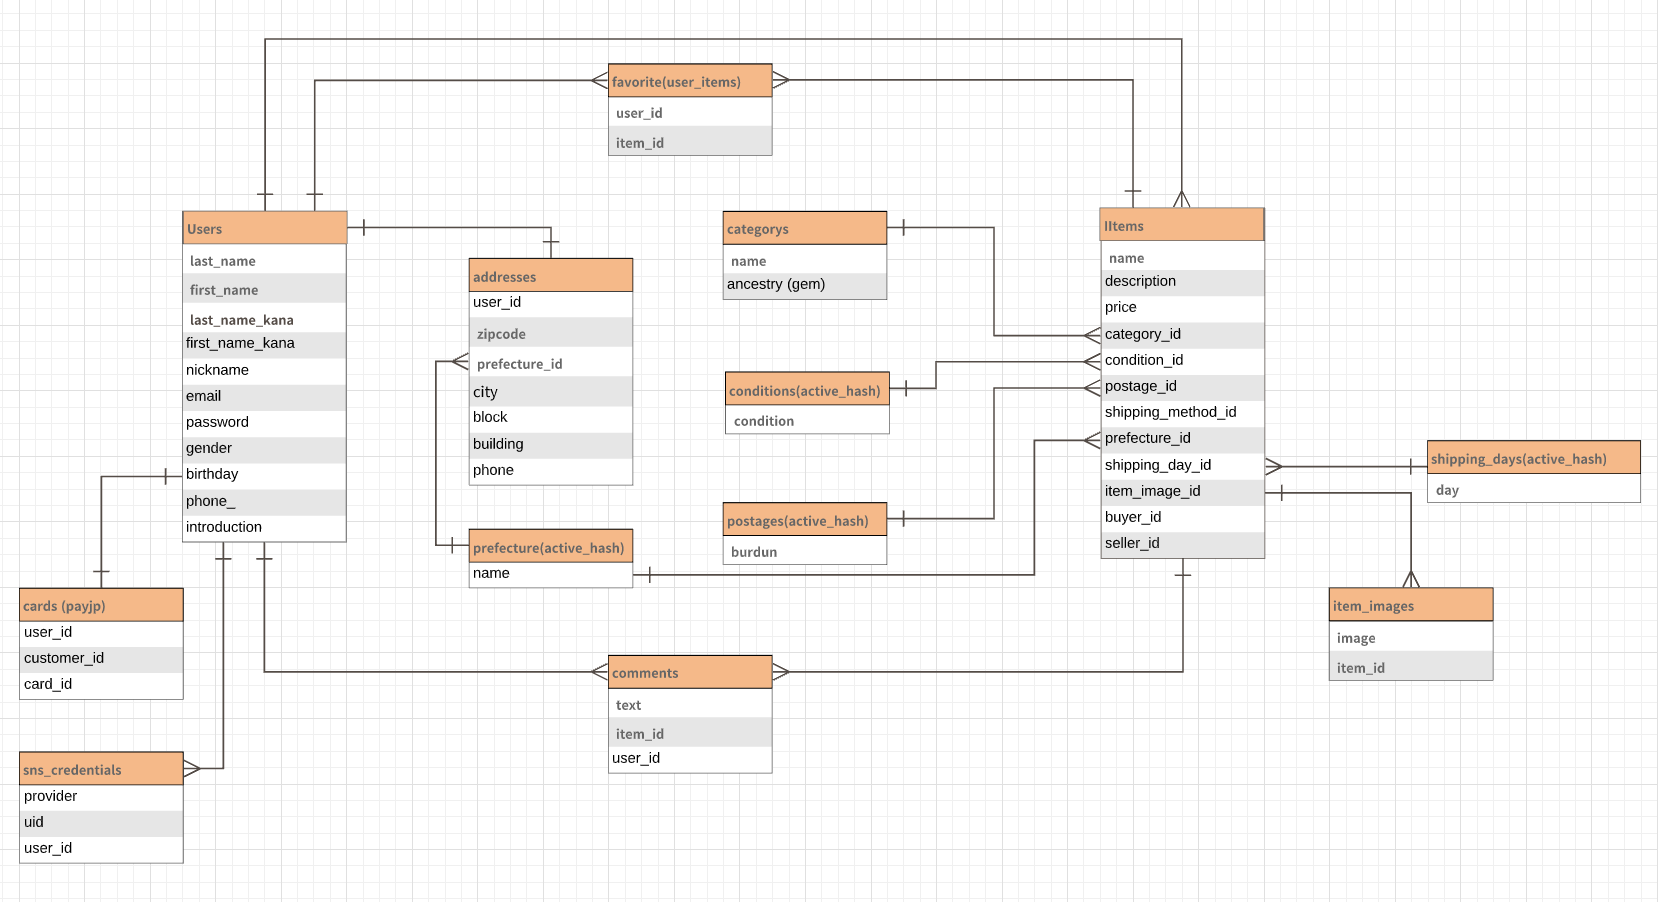Screen dimensions: 1658x902
Task: Select the comments table header
Action: (x=689, y=672)
